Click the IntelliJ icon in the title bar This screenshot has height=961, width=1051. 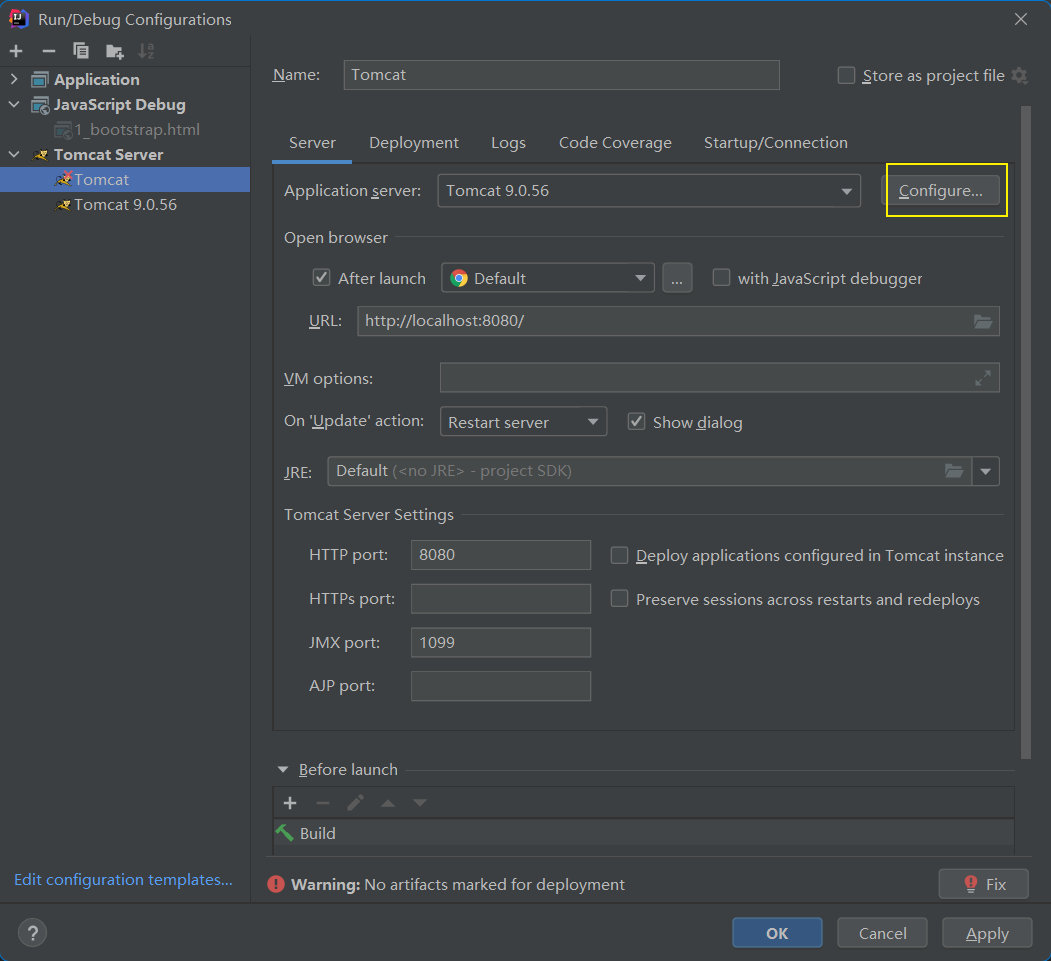[x=19, y=19]
